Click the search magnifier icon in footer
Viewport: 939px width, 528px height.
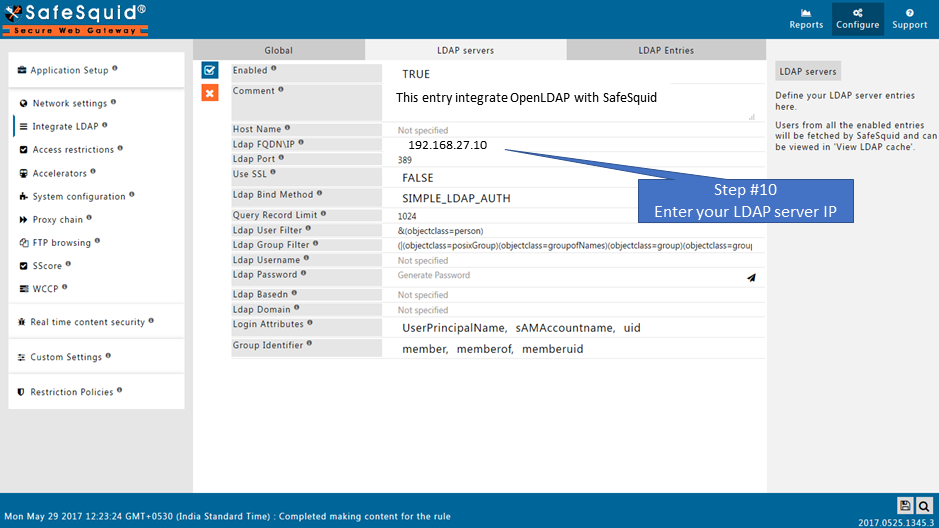[x=925, y=506]
